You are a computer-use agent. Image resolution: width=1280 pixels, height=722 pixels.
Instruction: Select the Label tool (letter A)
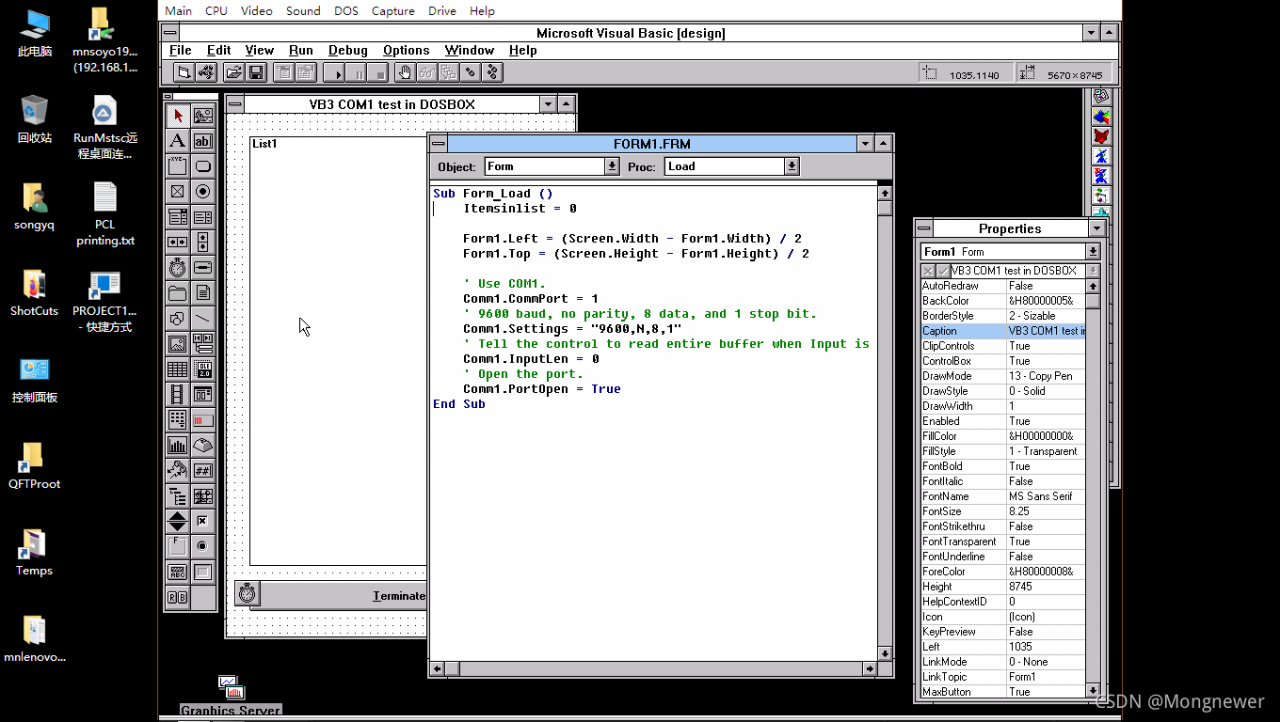tap(177, 141)
